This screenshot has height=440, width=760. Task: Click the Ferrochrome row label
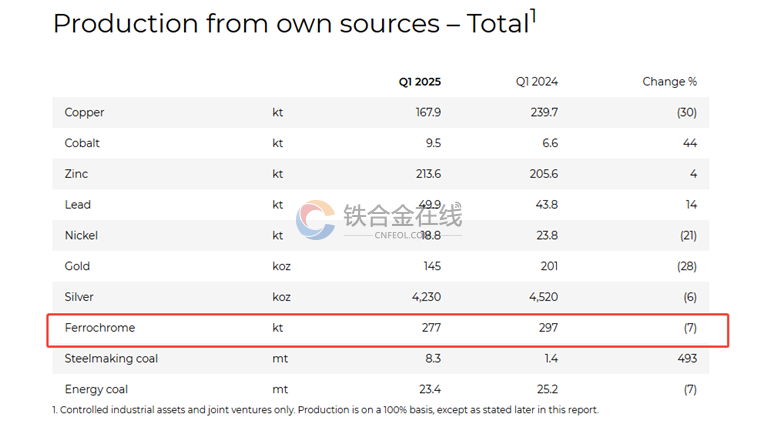100,328
